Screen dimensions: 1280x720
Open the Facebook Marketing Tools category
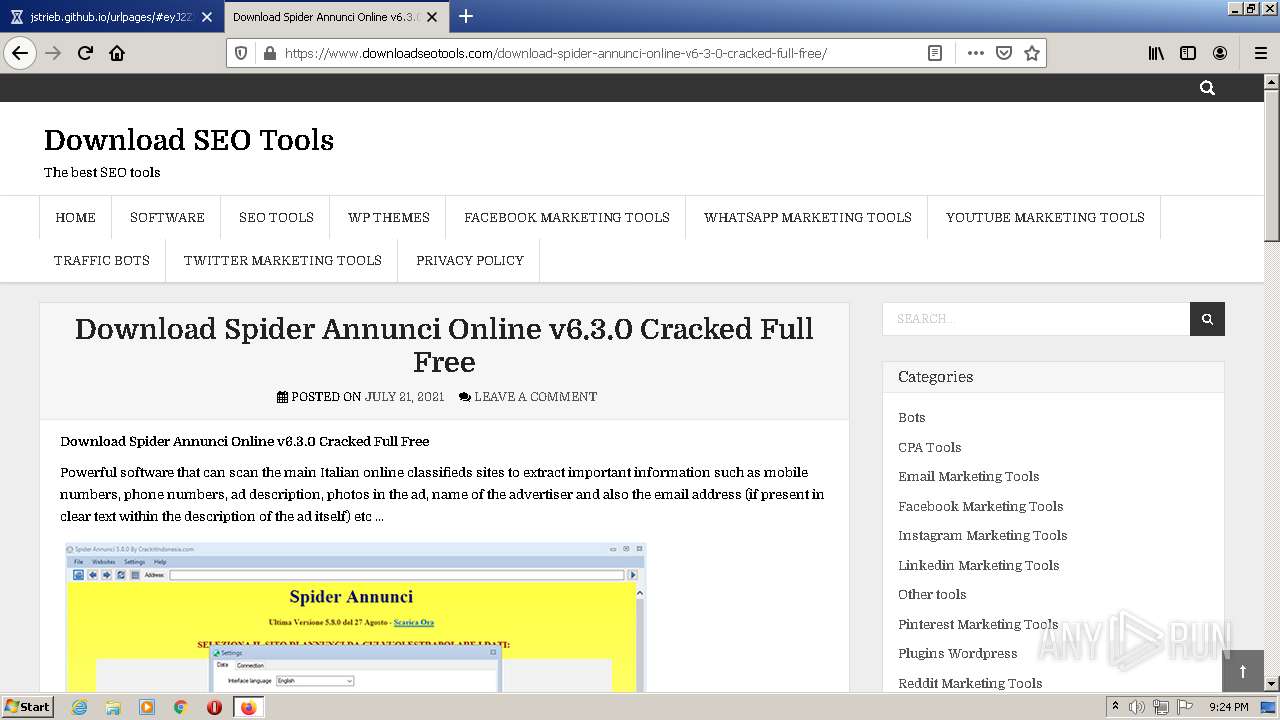click(981, 506)
